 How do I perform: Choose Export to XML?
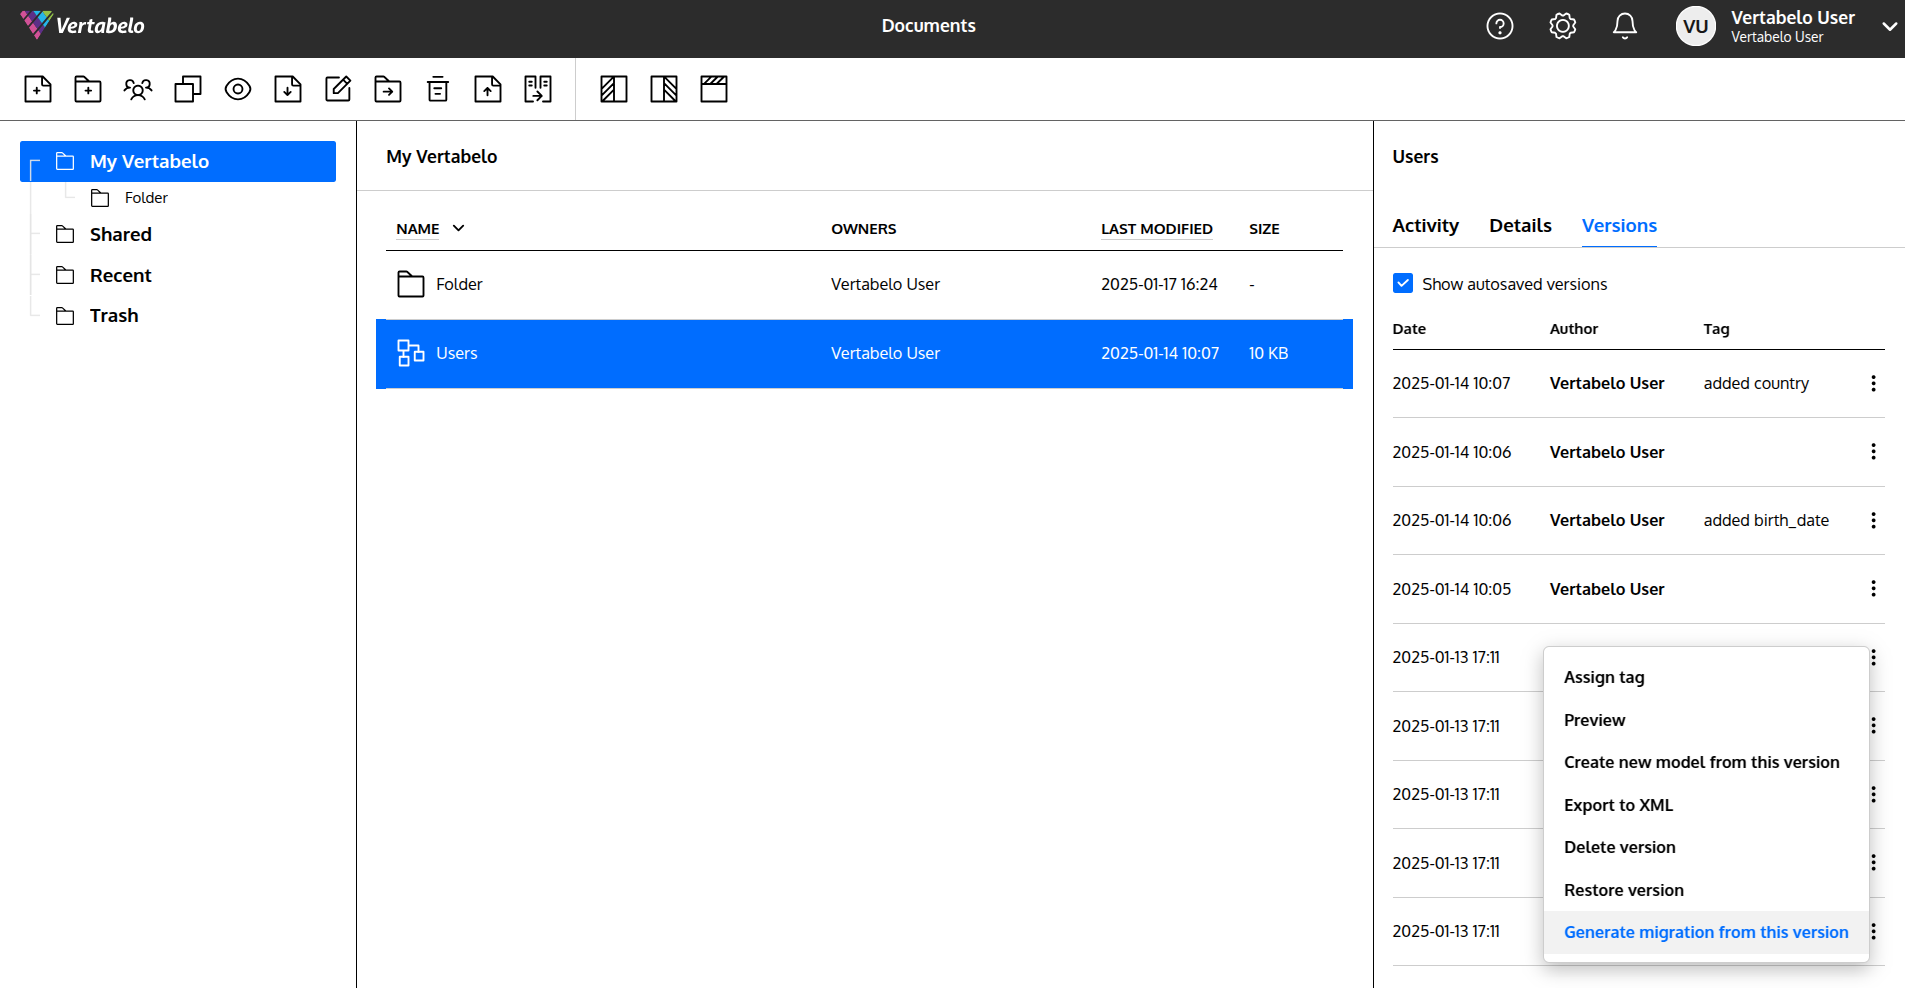point(1618,805)
